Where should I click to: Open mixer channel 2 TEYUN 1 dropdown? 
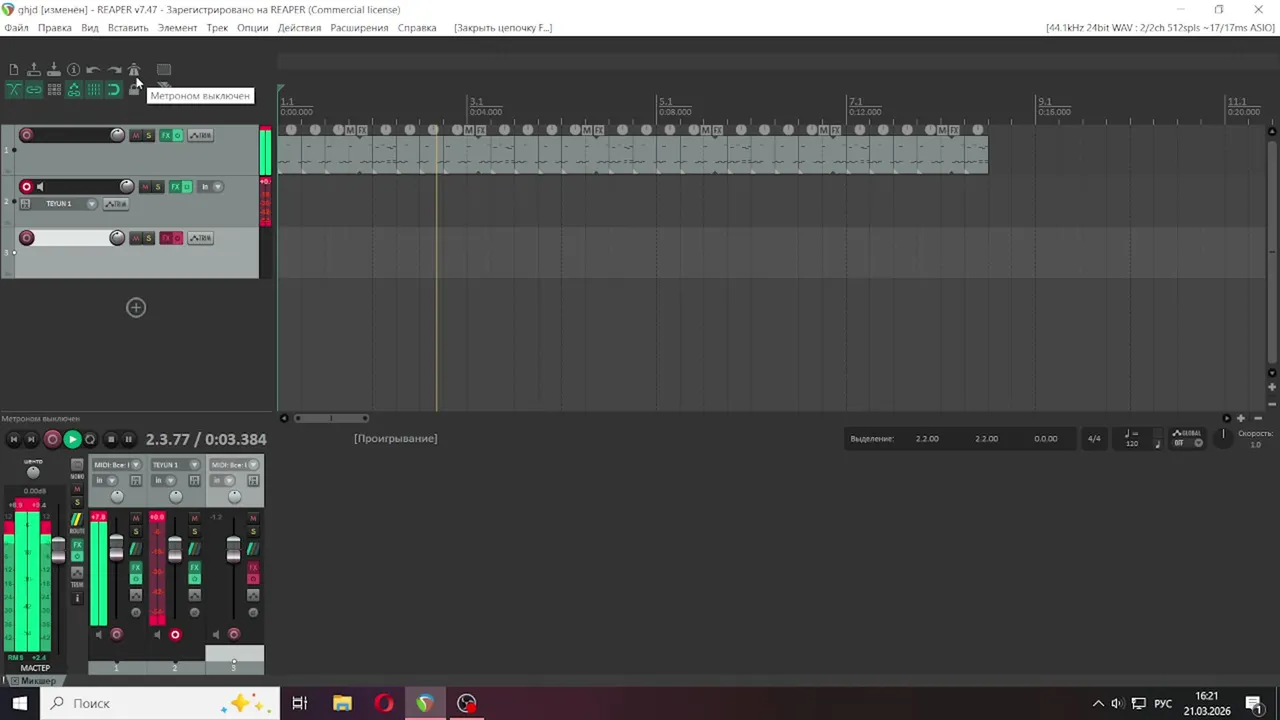click(176, 465)
